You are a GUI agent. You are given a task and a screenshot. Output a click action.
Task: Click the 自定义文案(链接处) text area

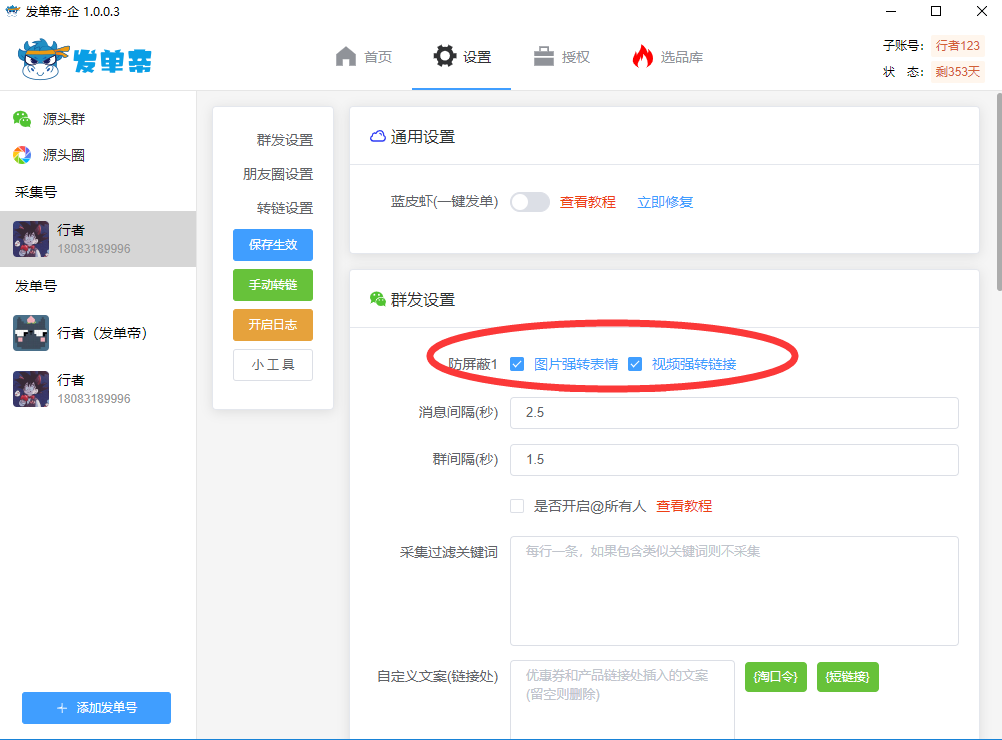tap(622, 700)
